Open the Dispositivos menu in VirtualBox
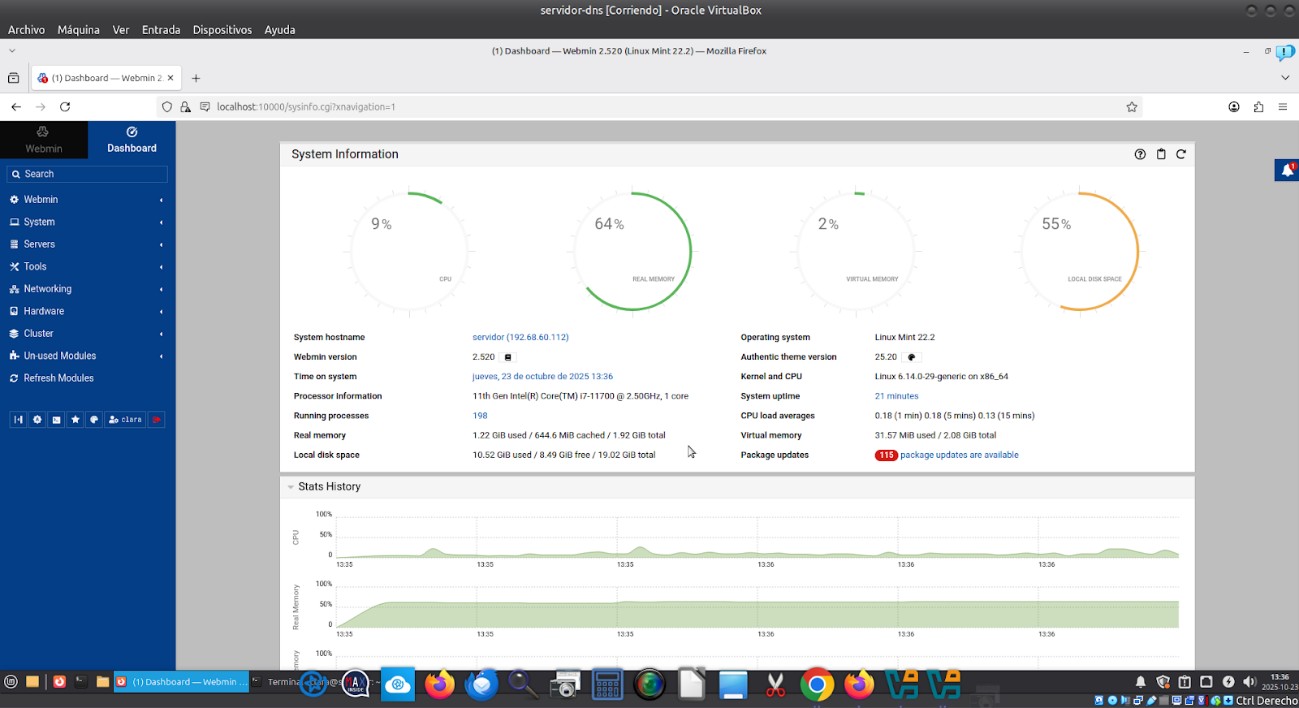The height and width of the screenshot is (708, 1299). pos(222,30)
